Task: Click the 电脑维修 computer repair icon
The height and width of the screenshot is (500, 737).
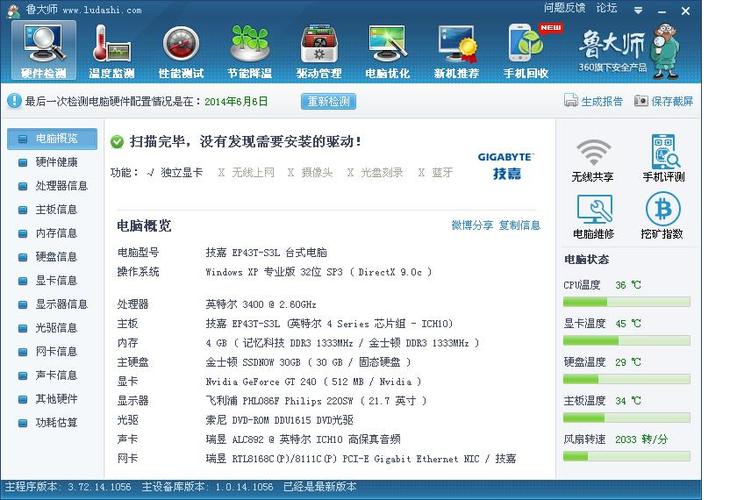Action: 594,217
